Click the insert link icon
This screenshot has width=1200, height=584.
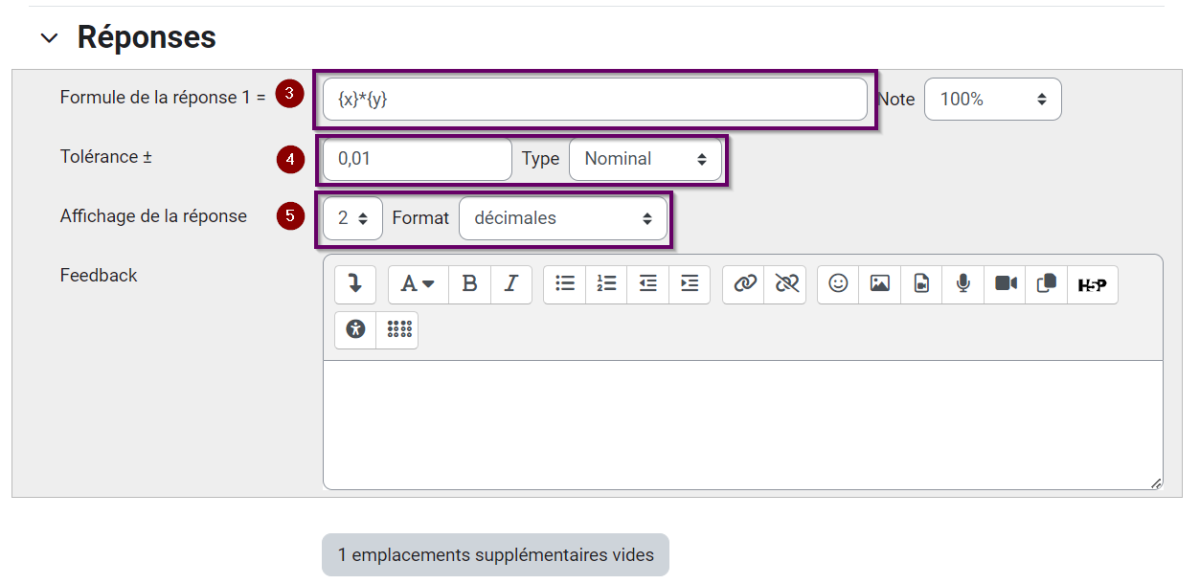click(x=744, y=284)
